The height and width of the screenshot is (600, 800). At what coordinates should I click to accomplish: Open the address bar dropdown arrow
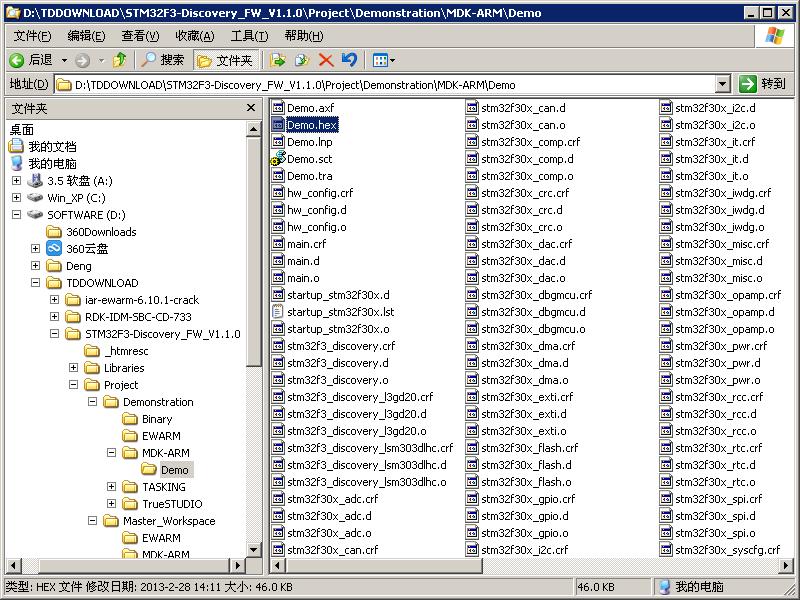[x=722, y=84]
